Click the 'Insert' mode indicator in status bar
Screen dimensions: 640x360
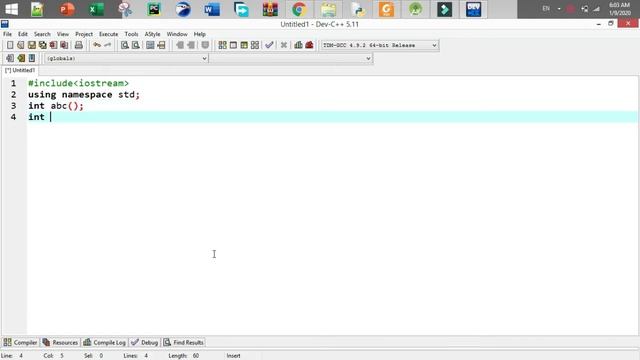(x=233, y=356)
